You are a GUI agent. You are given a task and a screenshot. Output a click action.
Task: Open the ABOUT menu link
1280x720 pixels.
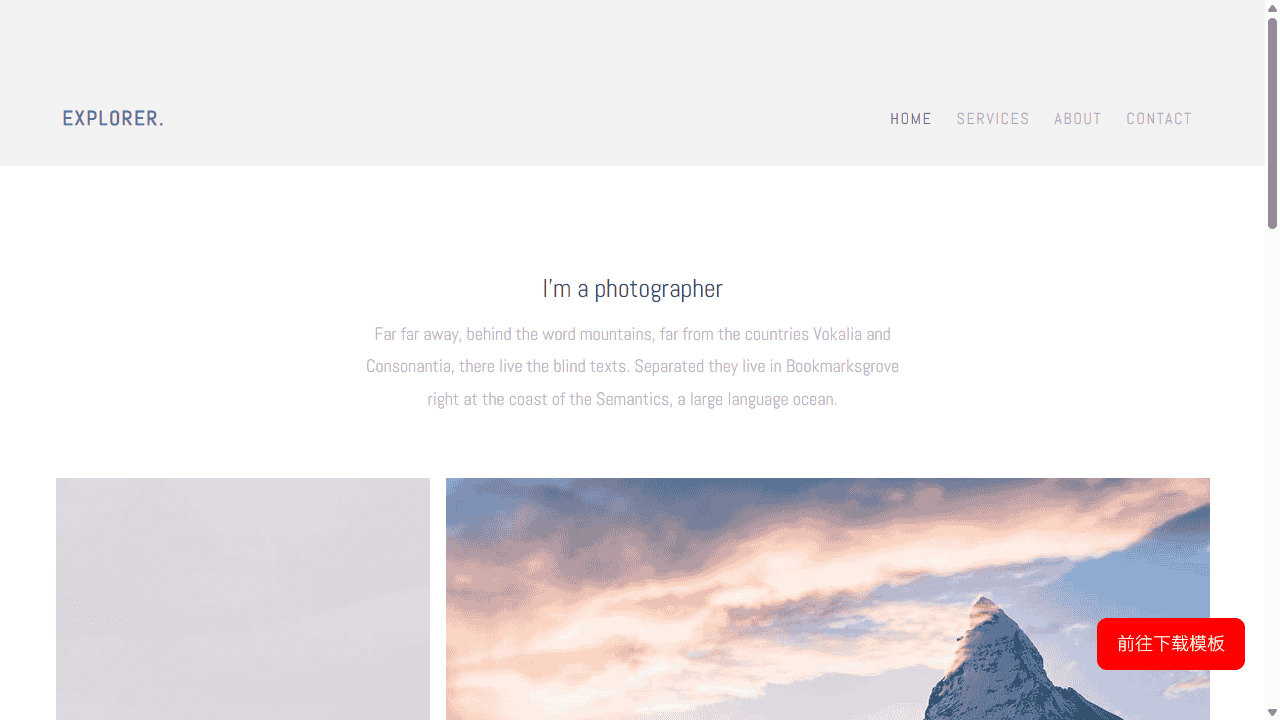[1078, 119]
